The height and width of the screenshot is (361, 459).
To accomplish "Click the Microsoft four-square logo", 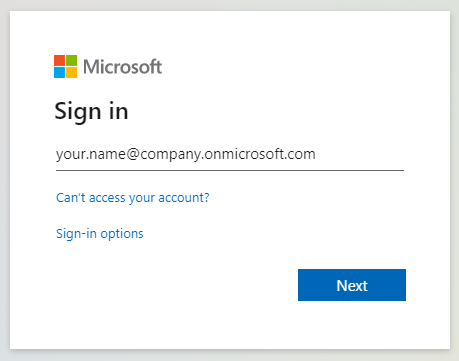I will click(65, 66).
